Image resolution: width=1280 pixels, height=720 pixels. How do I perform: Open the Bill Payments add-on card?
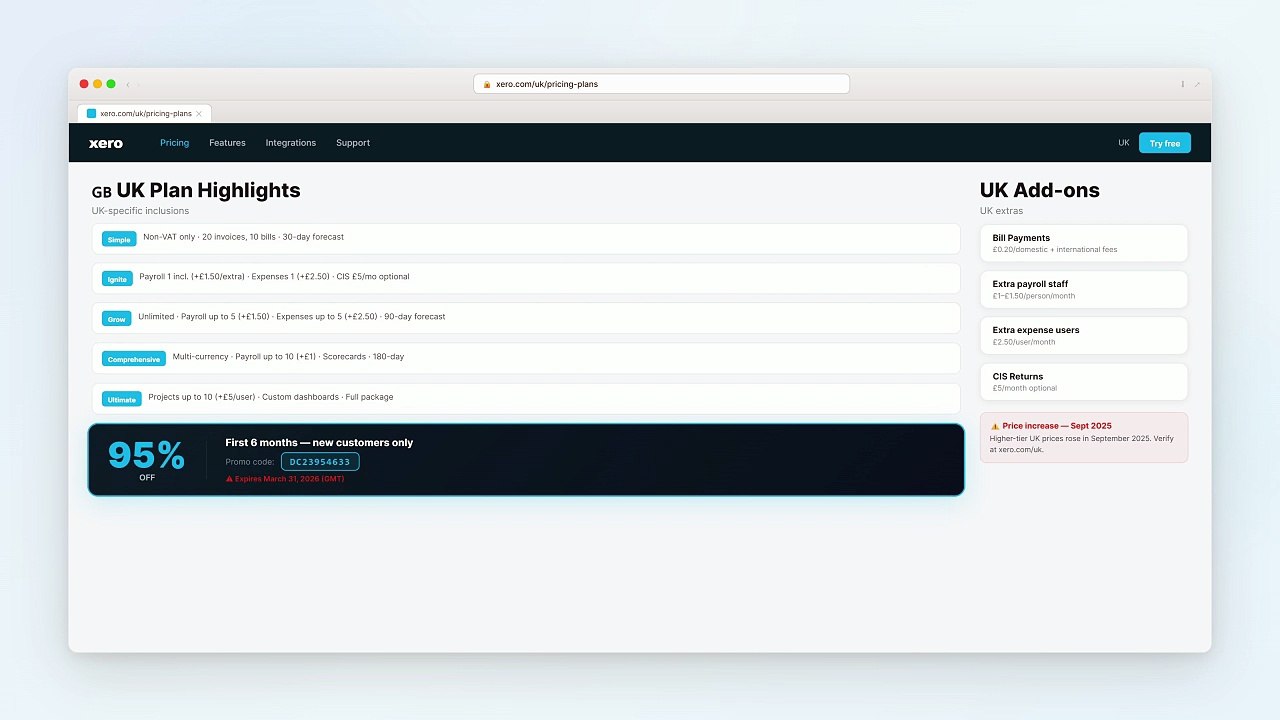click(1084, 243)
